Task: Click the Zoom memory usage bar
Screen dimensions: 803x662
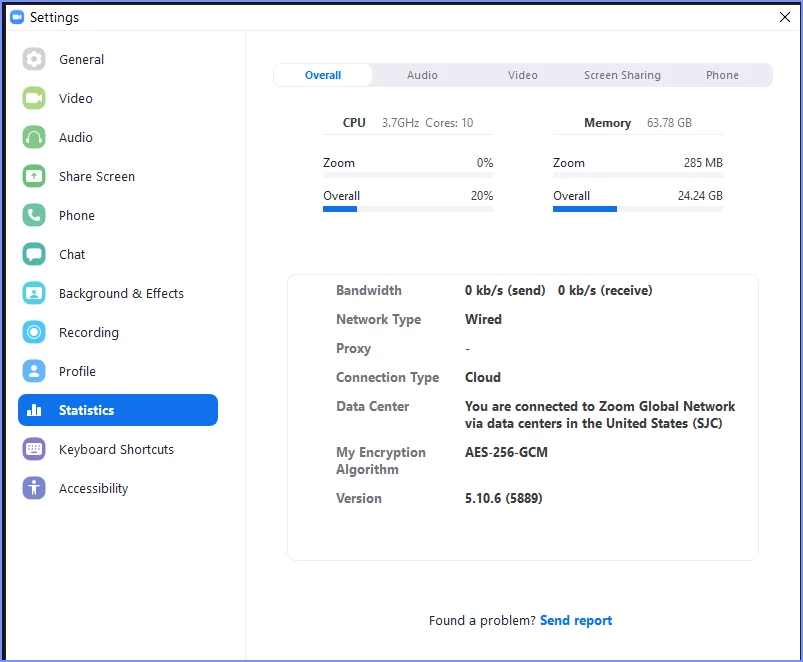Action: tap(638, 176)
